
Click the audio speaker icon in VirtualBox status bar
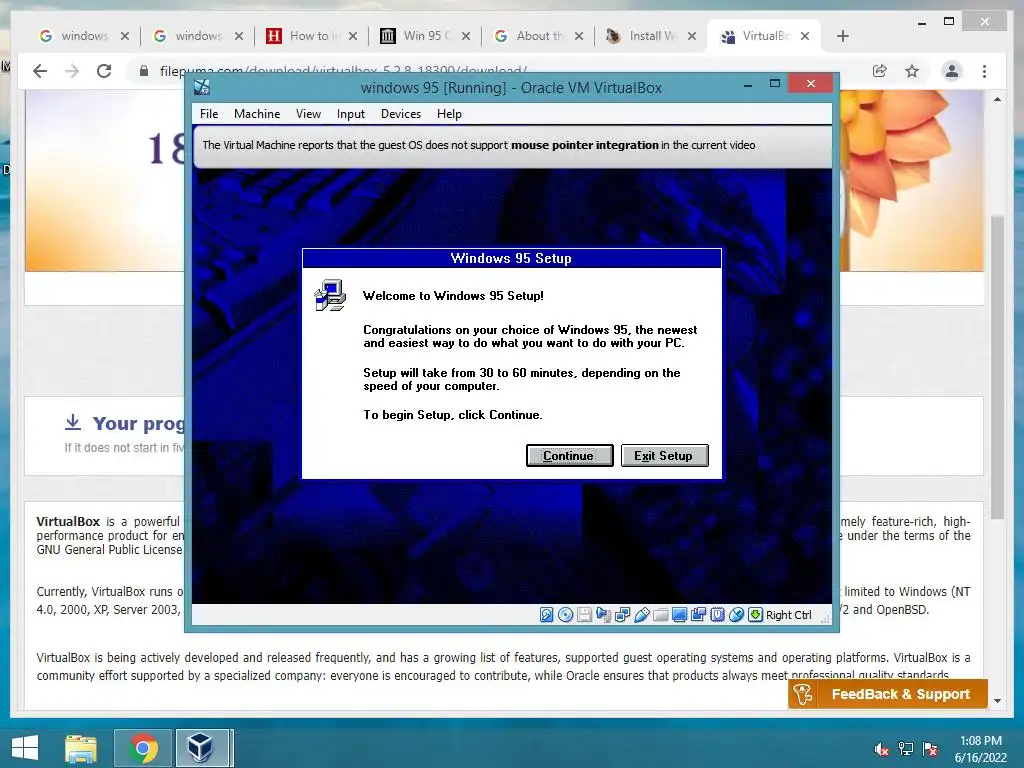point(603,615)
